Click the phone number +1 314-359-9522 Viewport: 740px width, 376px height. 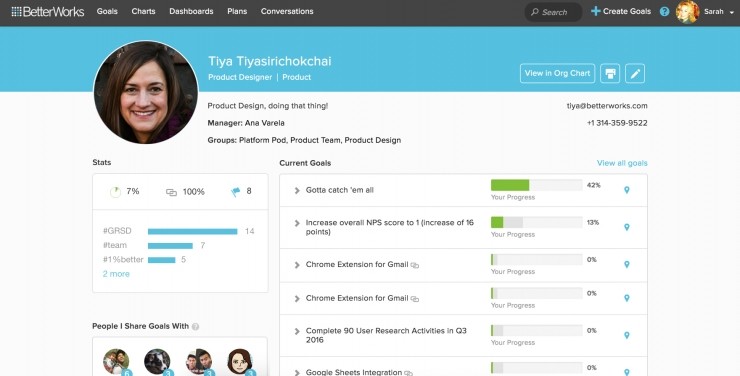617,123
